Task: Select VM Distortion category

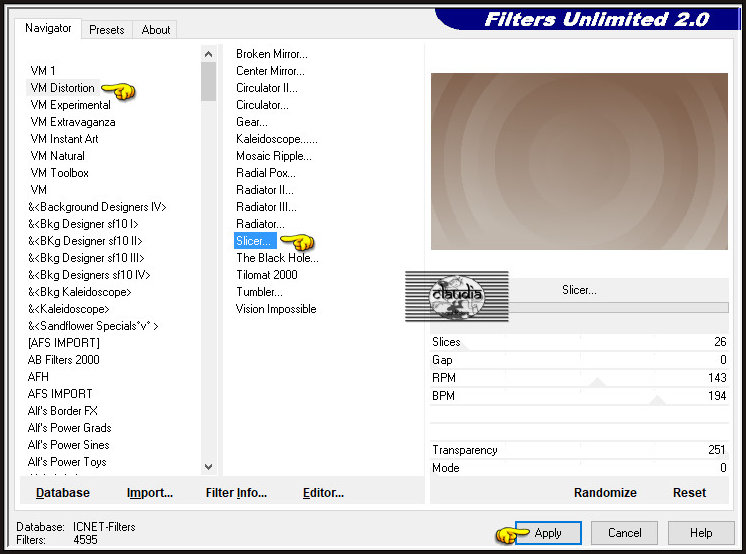Action: pyautogui.click(x=62, y=88)
